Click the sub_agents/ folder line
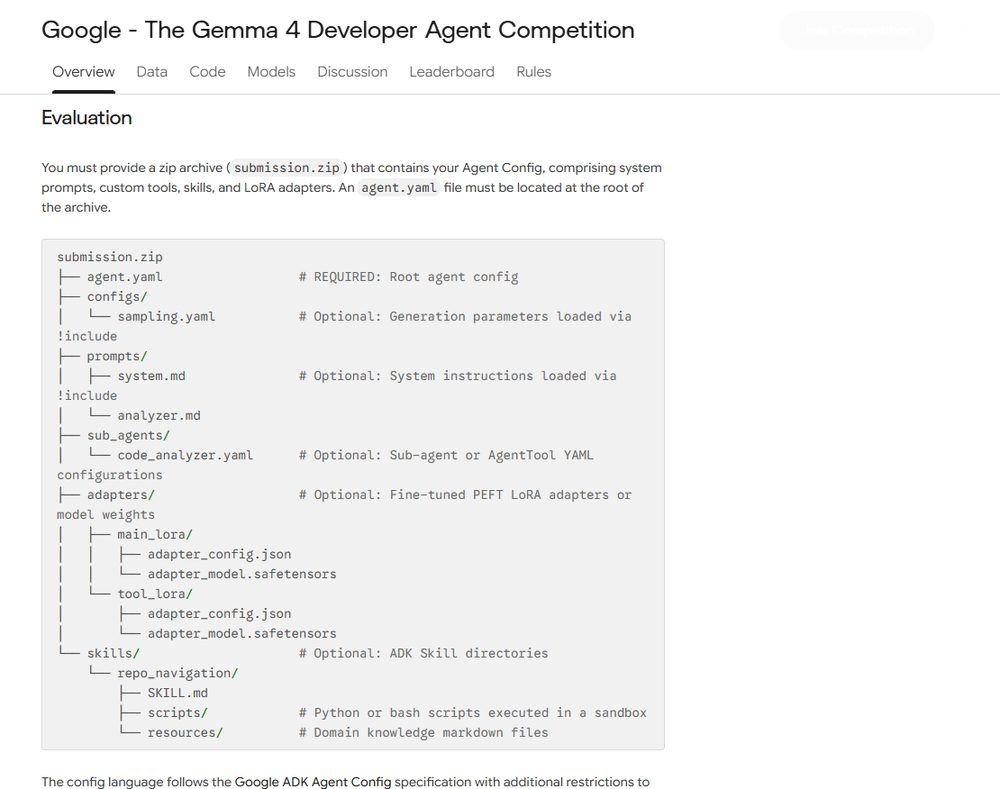The height and width of the screenshot is (789, 1000). 128,435
